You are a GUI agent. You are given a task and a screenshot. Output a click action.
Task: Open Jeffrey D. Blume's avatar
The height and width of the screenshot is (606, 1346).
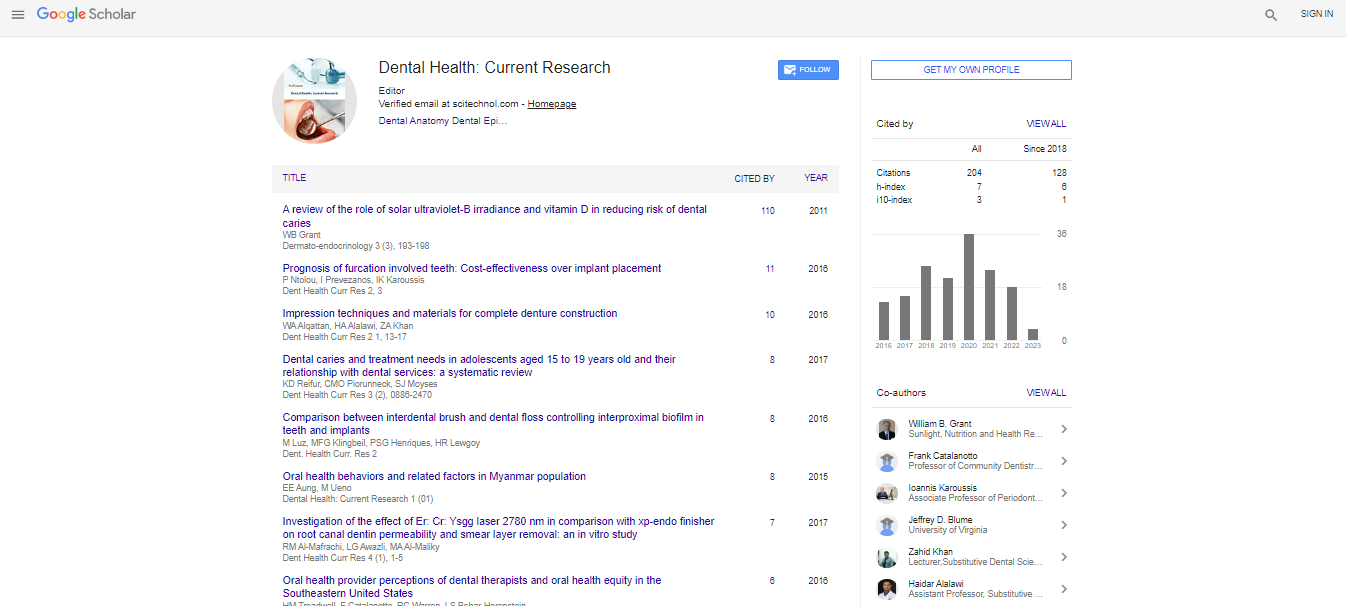click(x=887, y=525)
